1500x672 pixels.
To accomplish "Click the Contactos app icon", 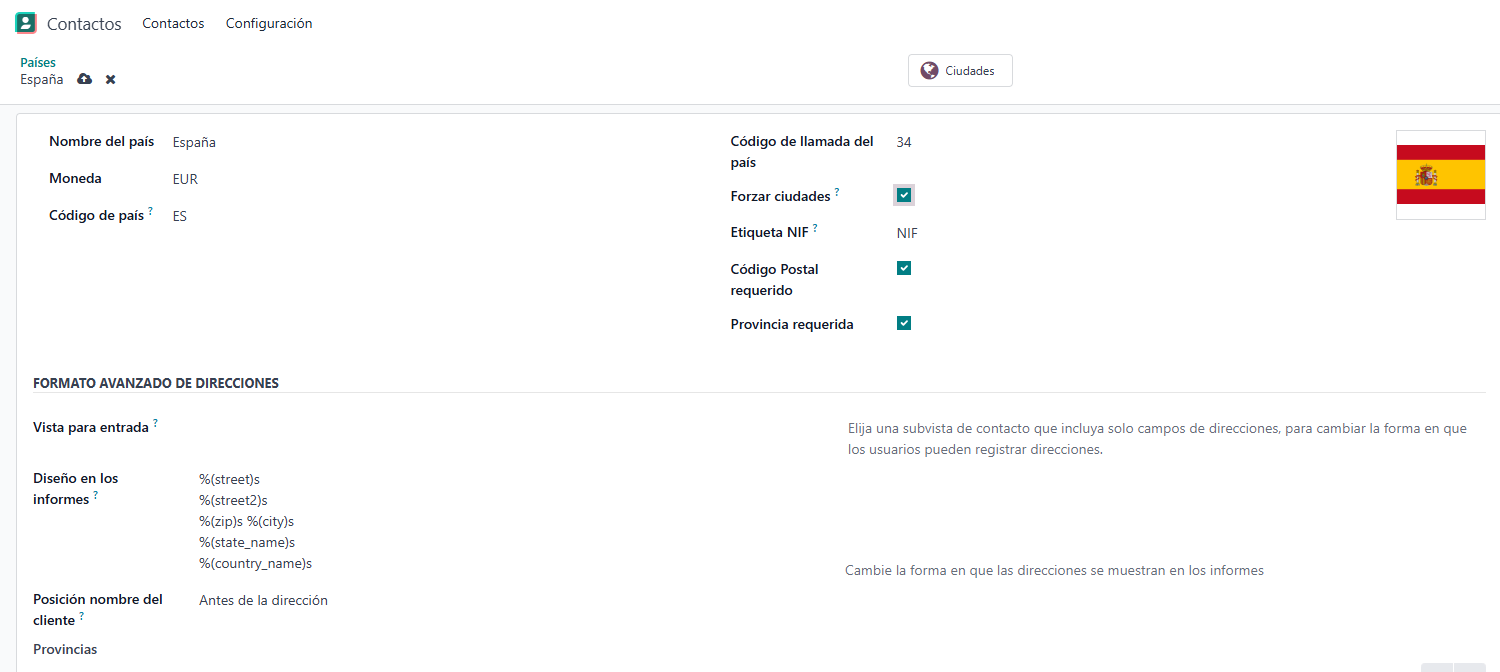I will pos(26,23).
